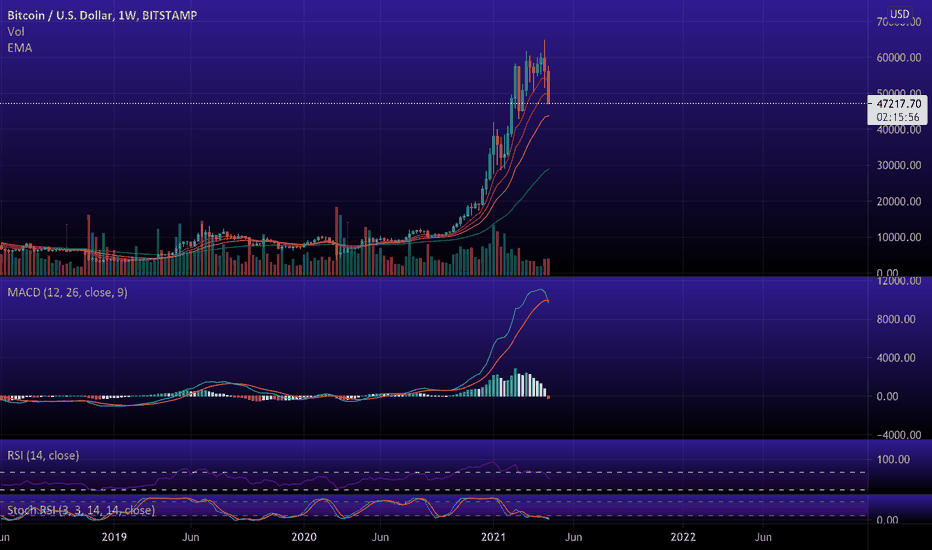Click the 10000.00 price axis label
The image size is (932, 550).
coord(899,237)
